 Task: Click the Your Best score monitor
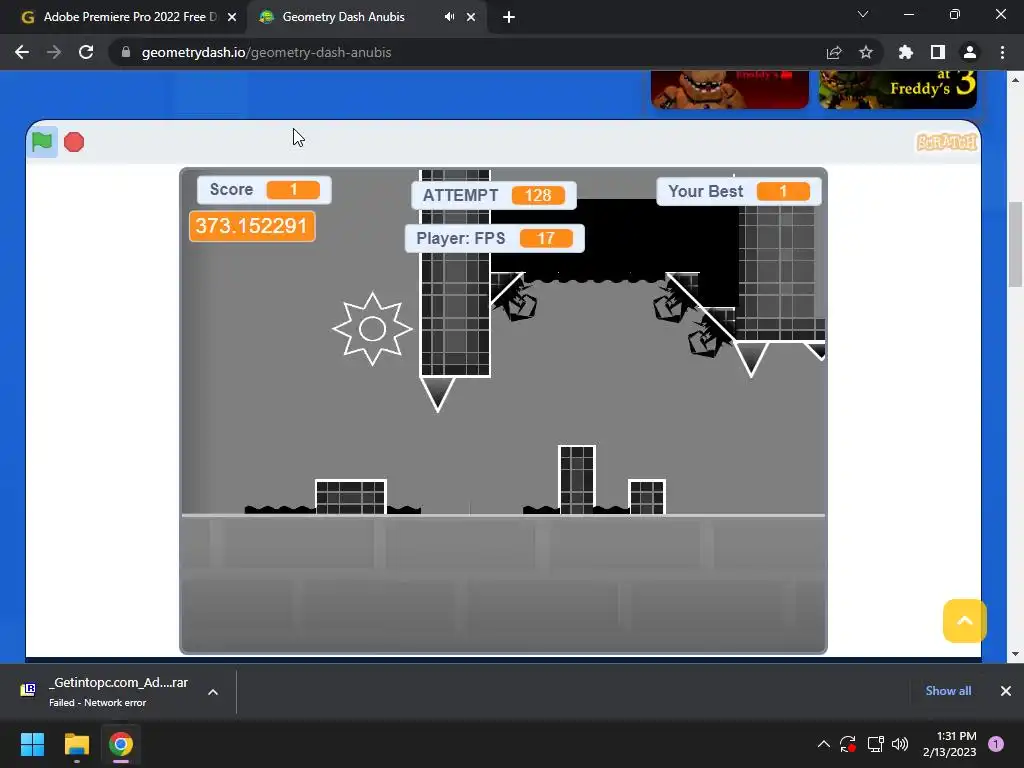[739, 191]
